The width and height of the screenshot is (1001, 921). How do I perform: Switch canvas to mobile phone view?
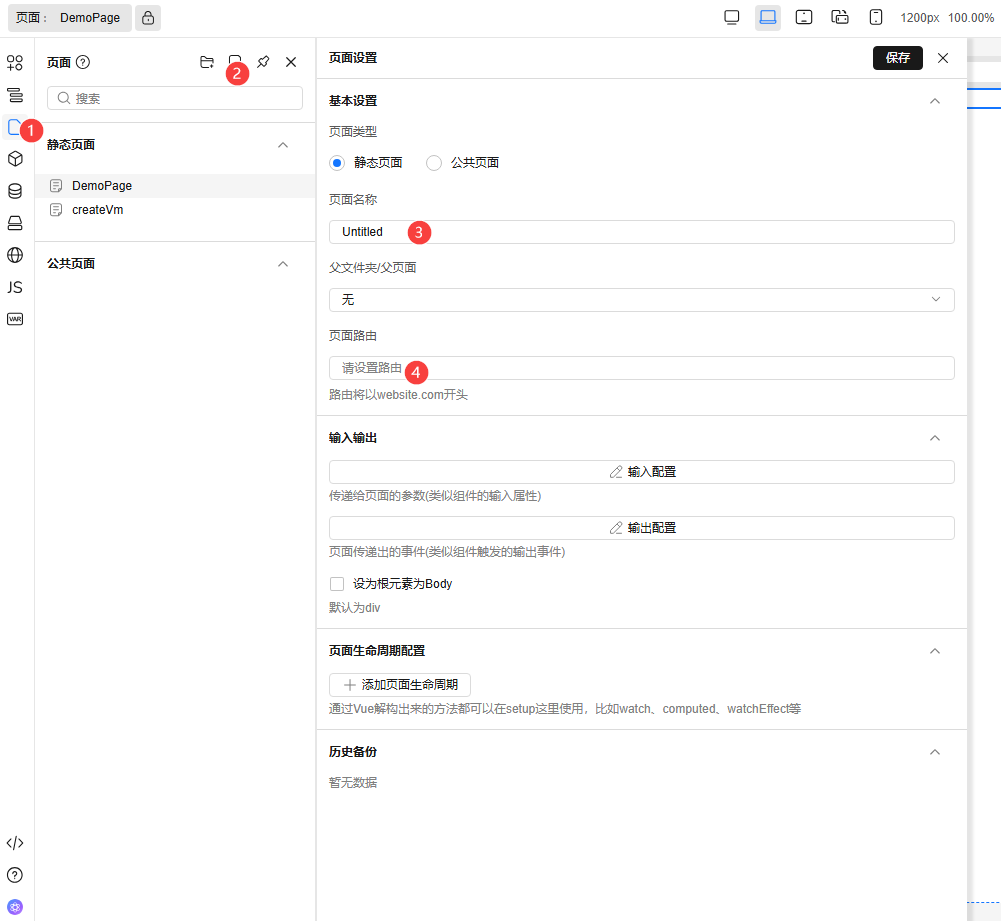[876, 17]
